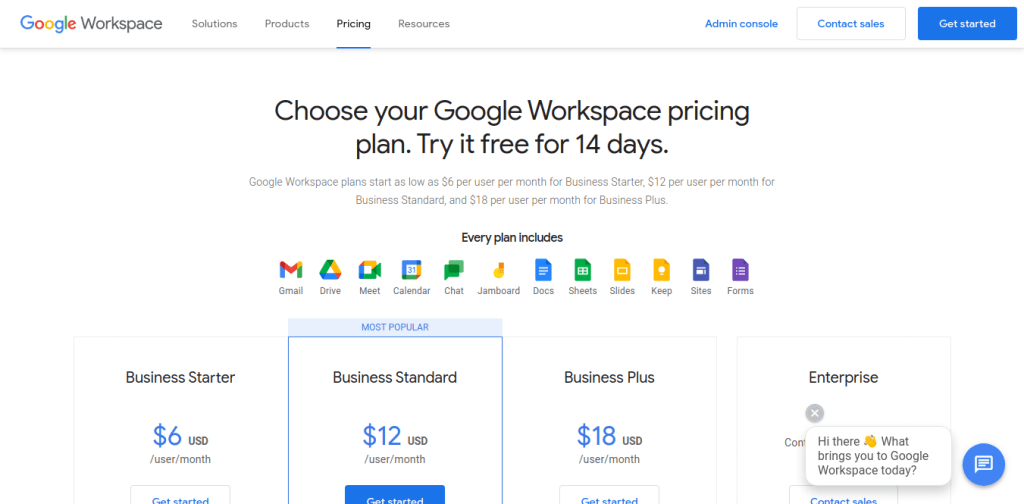The height and width of the screenshot is (504, 1024).
Task: Click the Google Keep icon
Action: [661, 270]
